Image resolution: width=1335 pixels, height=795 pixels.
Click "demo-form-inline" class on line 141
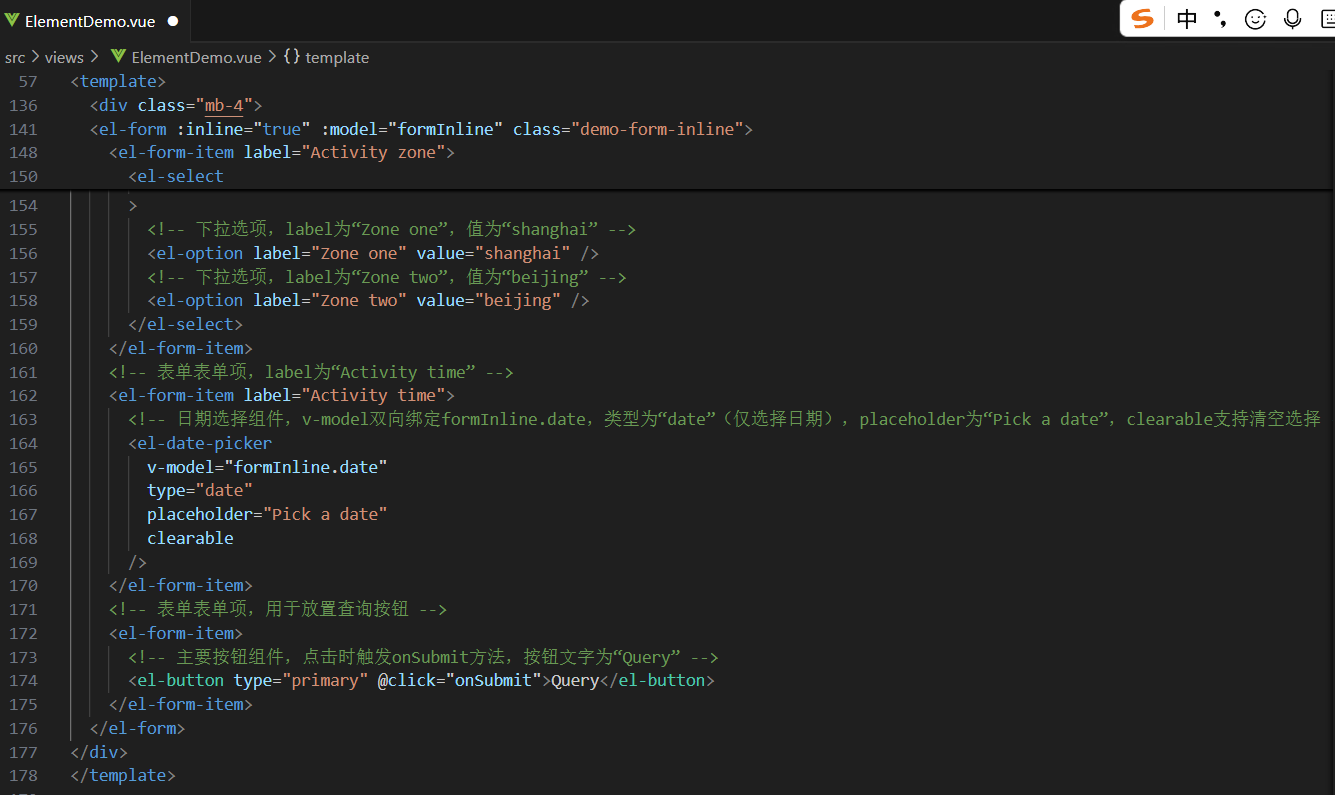click(x=656, y=129)
